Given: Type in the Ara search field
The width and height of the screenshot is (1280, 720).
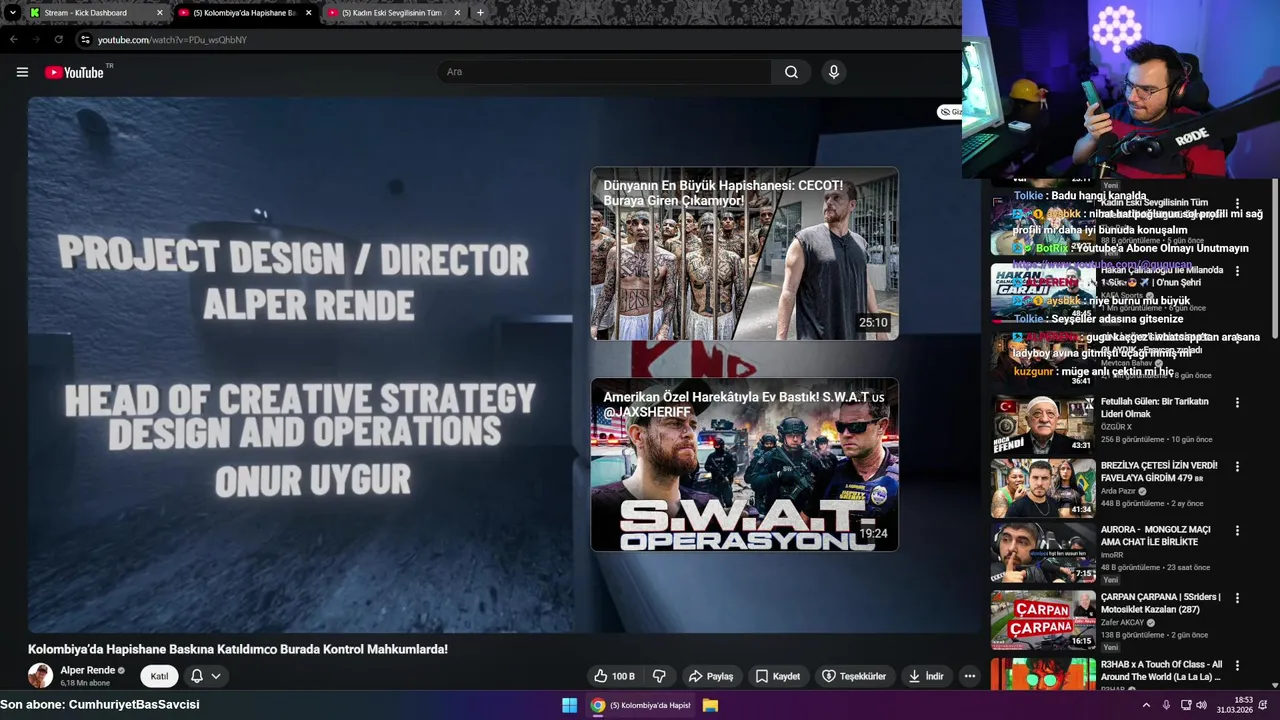Looking at the screenshot, I should pos(604,72).
